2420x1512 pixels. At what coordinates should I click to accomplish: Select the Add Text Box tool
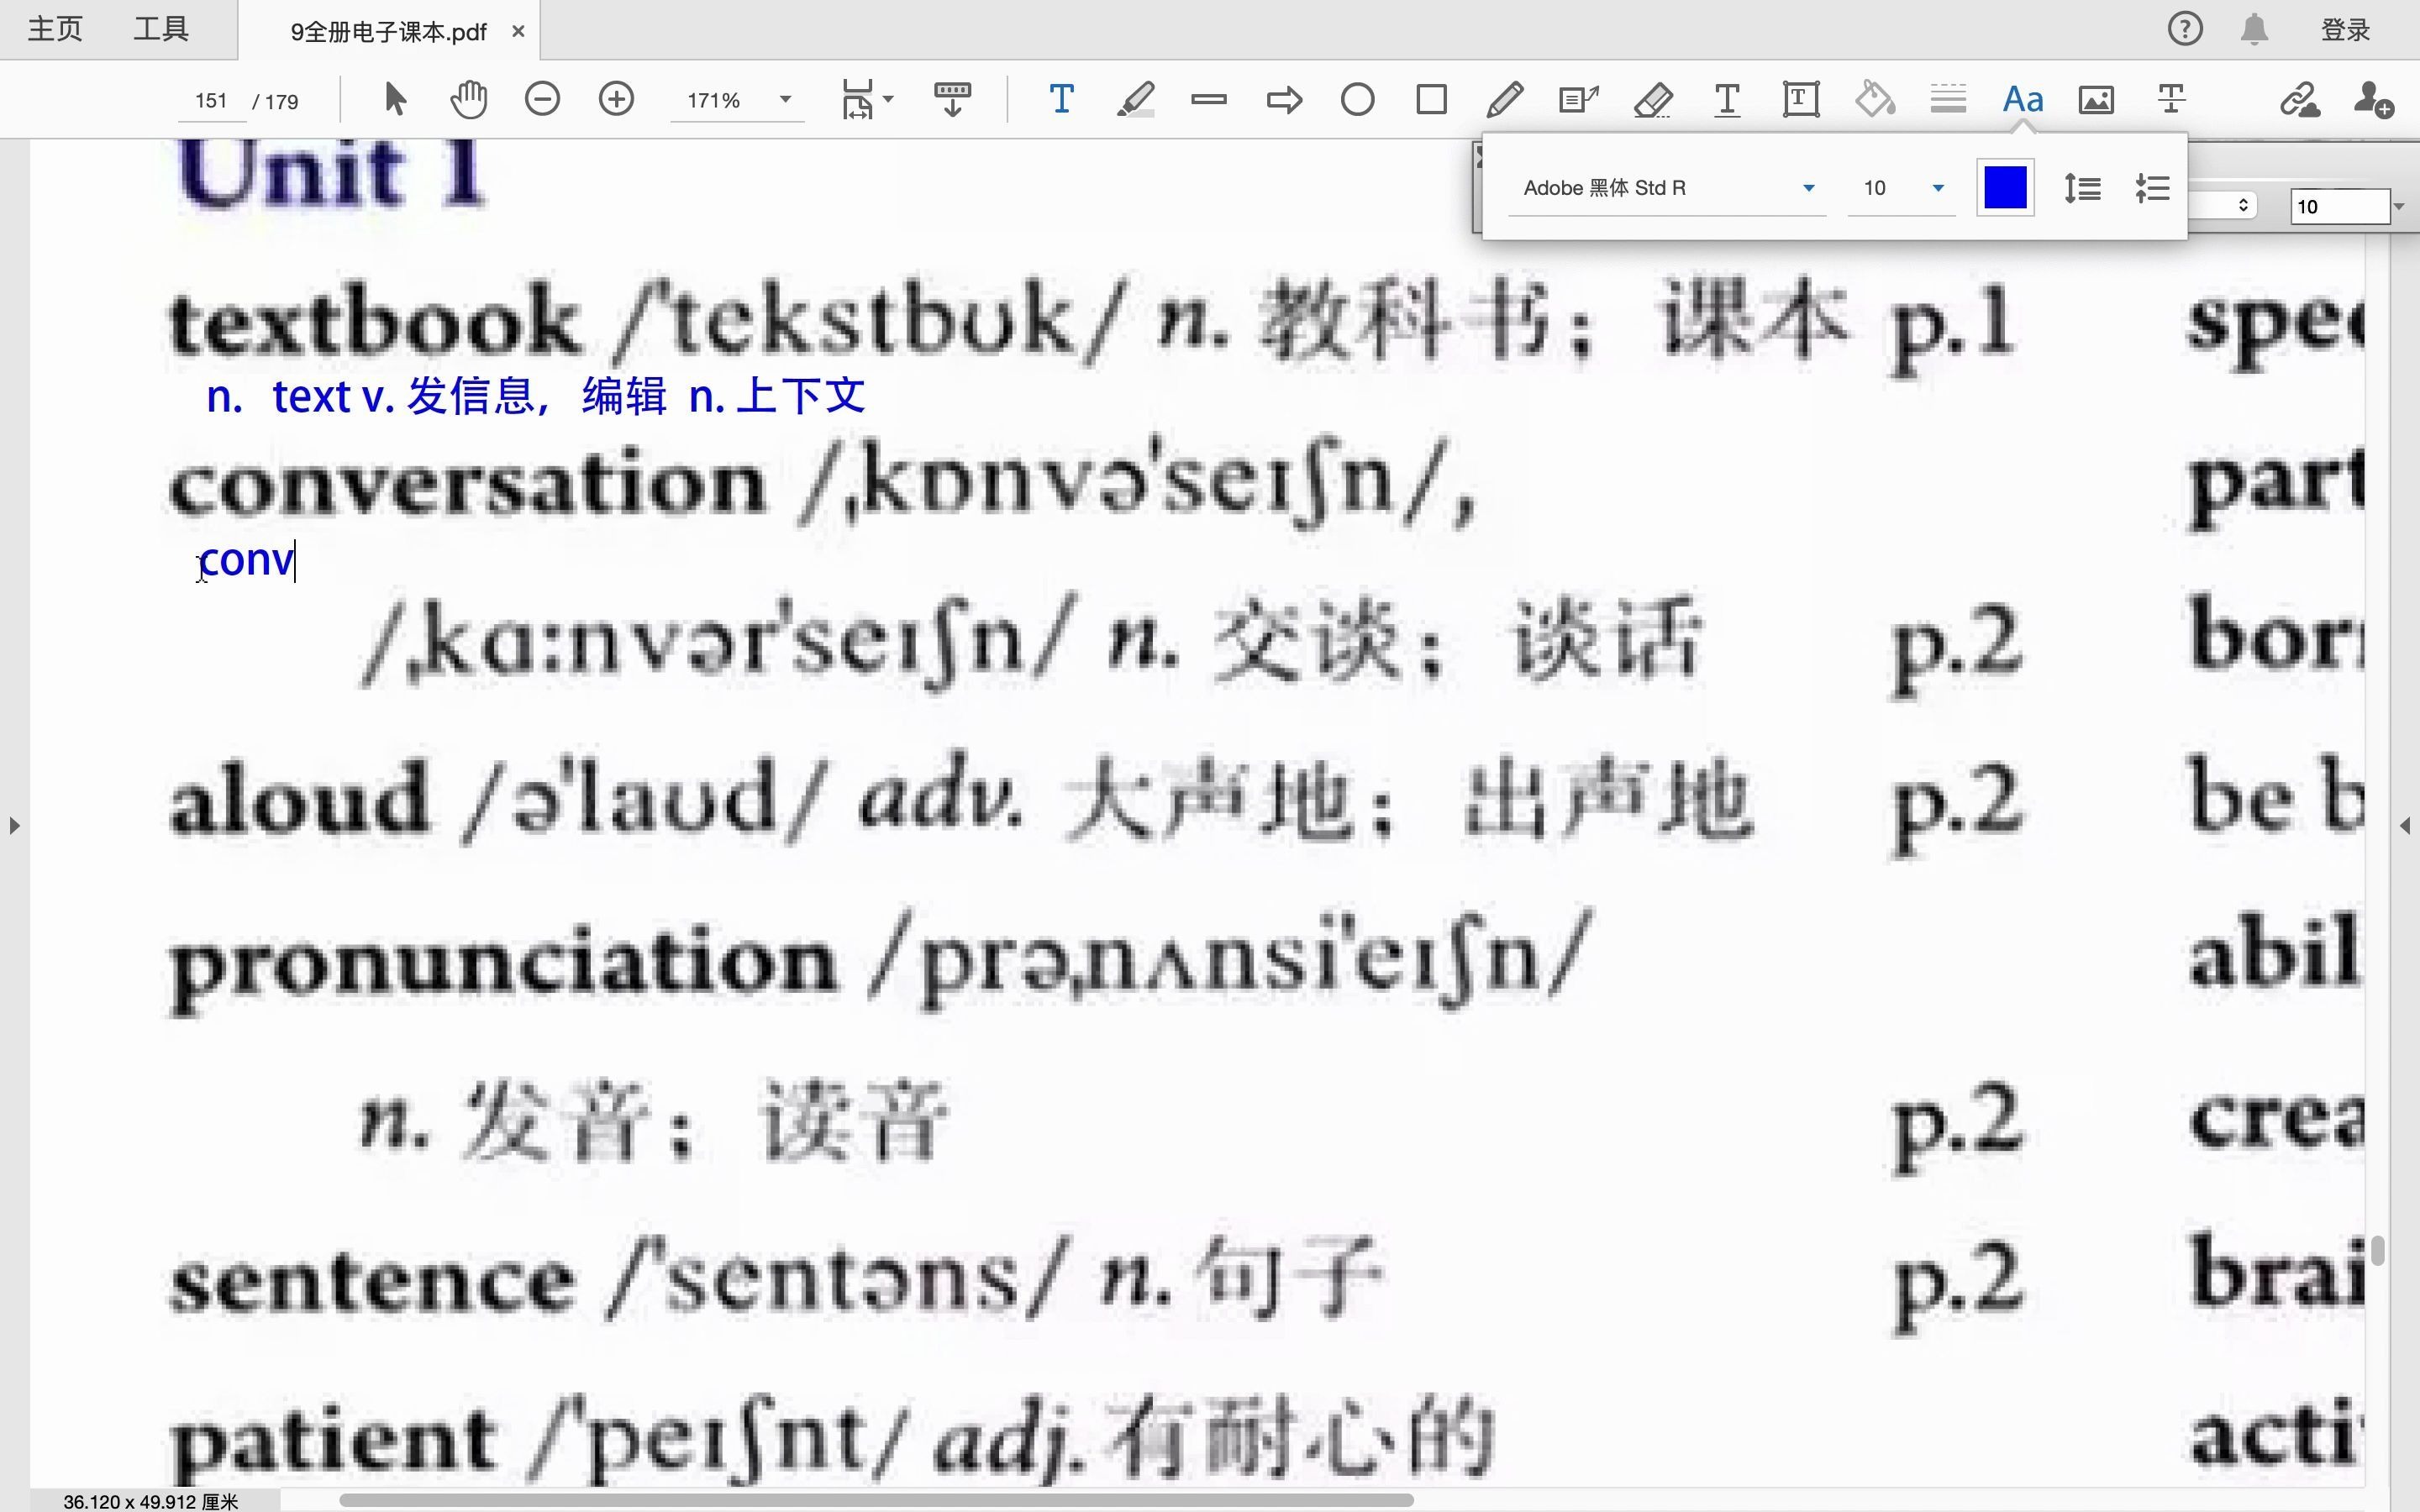(x=1799, y=99)
